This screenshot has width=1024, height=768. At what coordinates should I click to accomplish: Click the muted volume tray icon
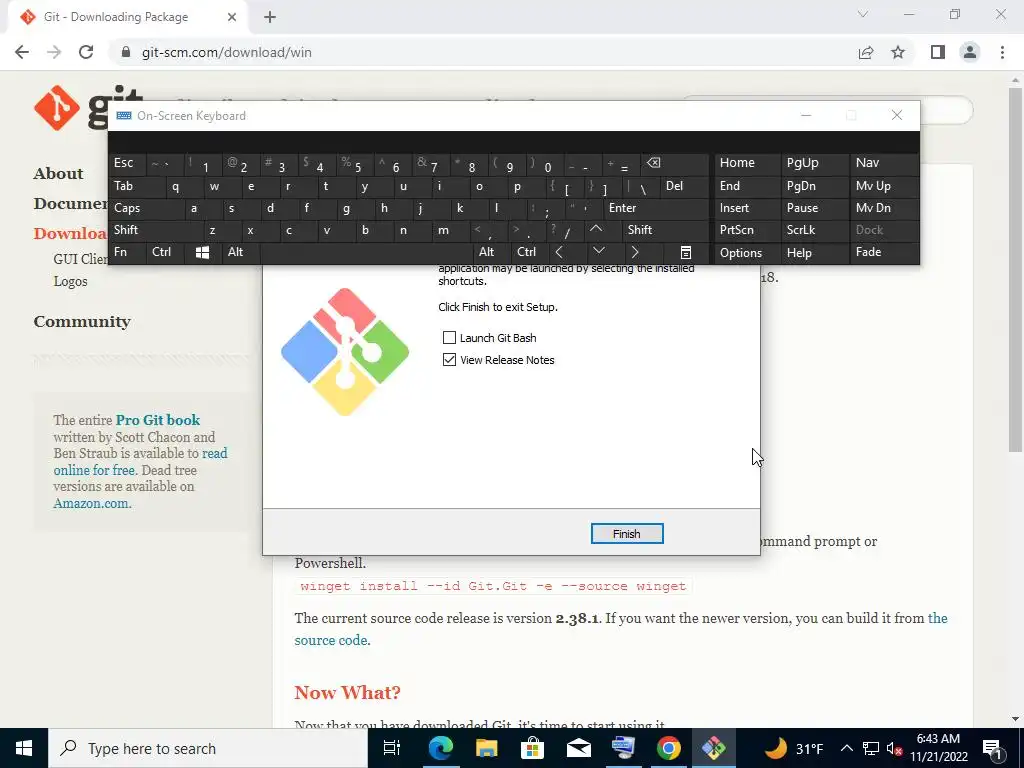[x=894, y=749]
